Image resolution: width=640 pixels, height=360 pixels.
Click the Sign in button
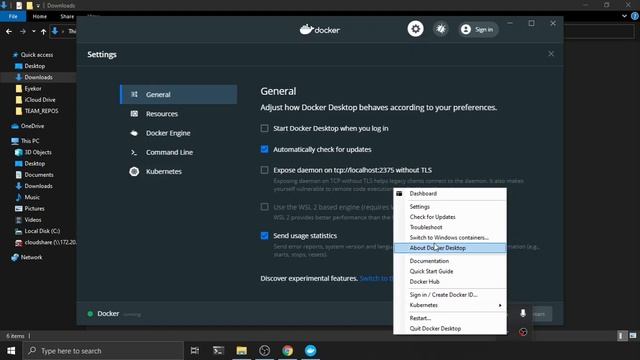(478, 29)
